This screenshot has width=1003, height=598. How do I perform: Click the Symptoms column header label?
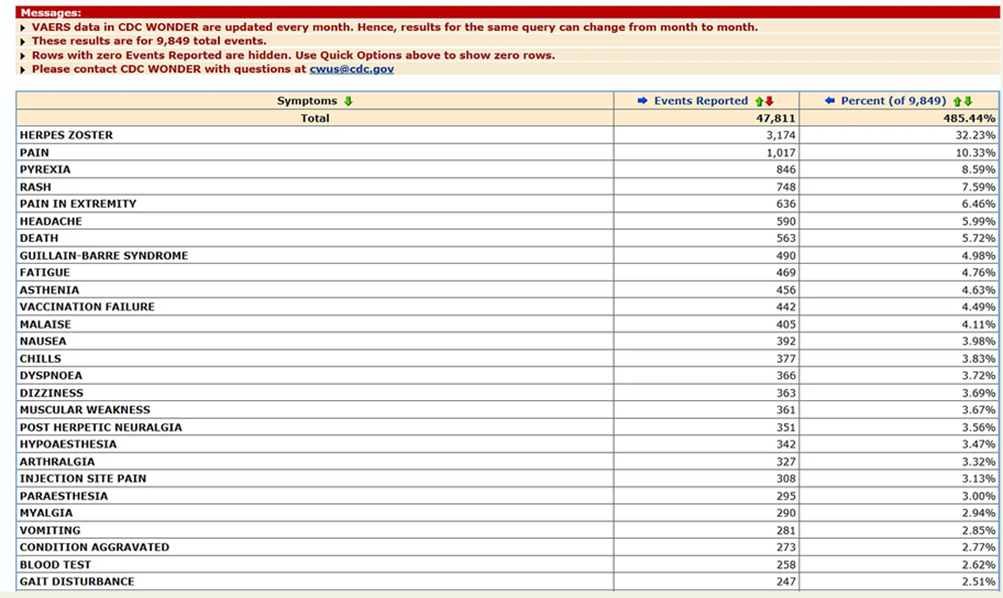coord(306,100)
